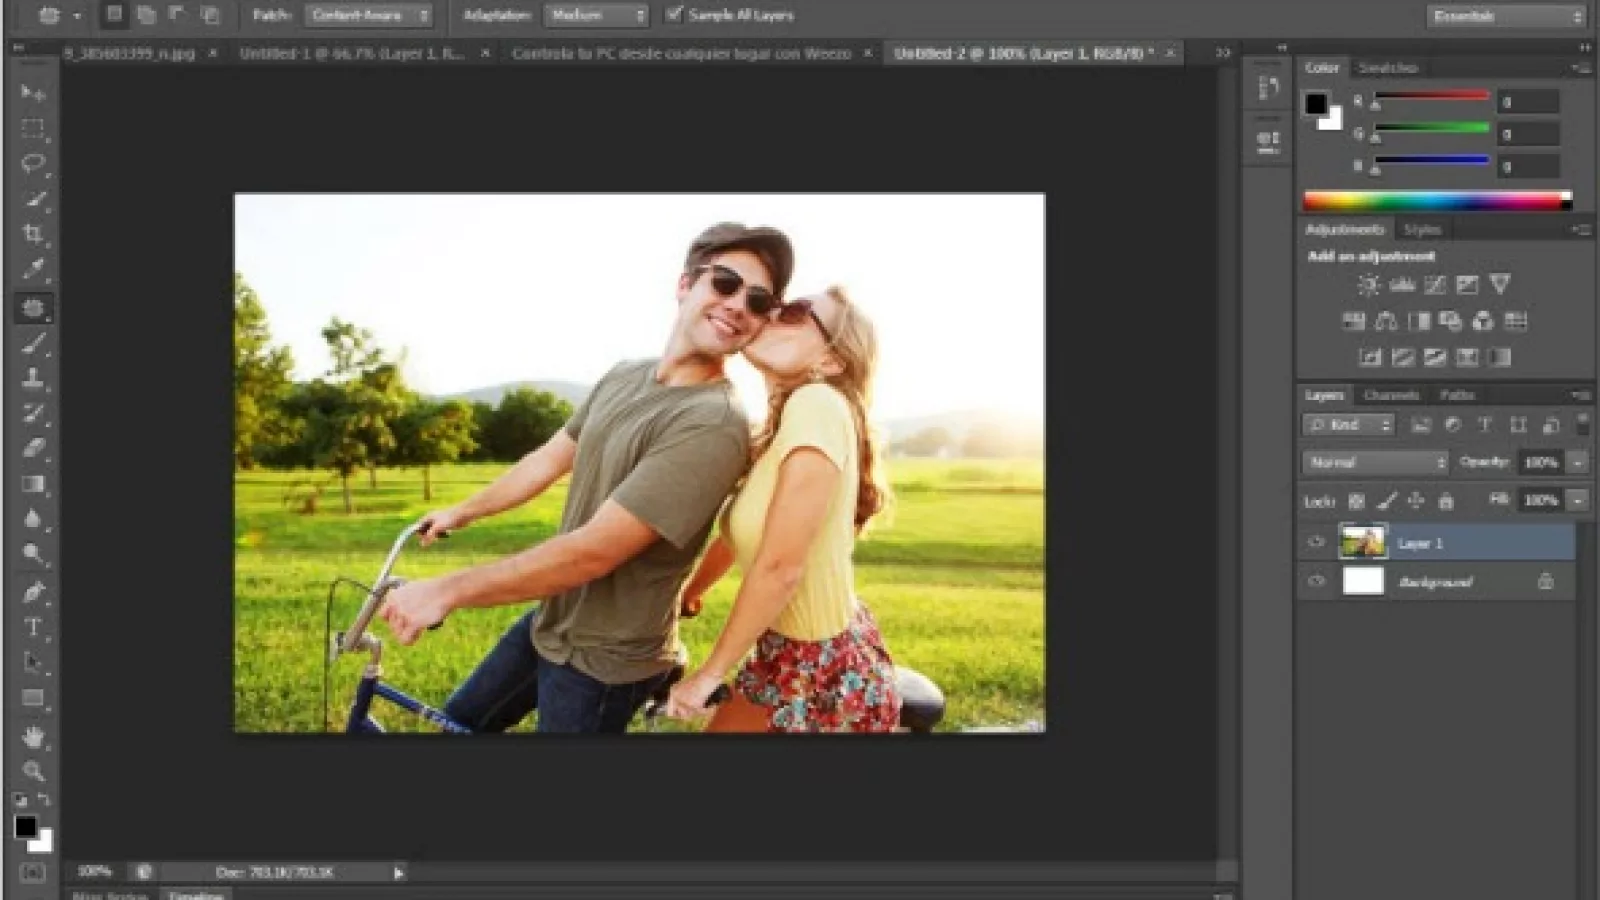Click the color spectrum ramp
The image size is (1600, 900).
[x=1436, y=201]
